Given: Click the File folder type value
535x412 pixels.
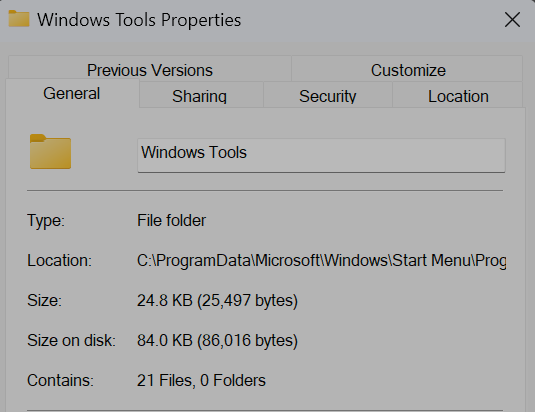Looking at the screenshot, I should click(x=171, y=220).
